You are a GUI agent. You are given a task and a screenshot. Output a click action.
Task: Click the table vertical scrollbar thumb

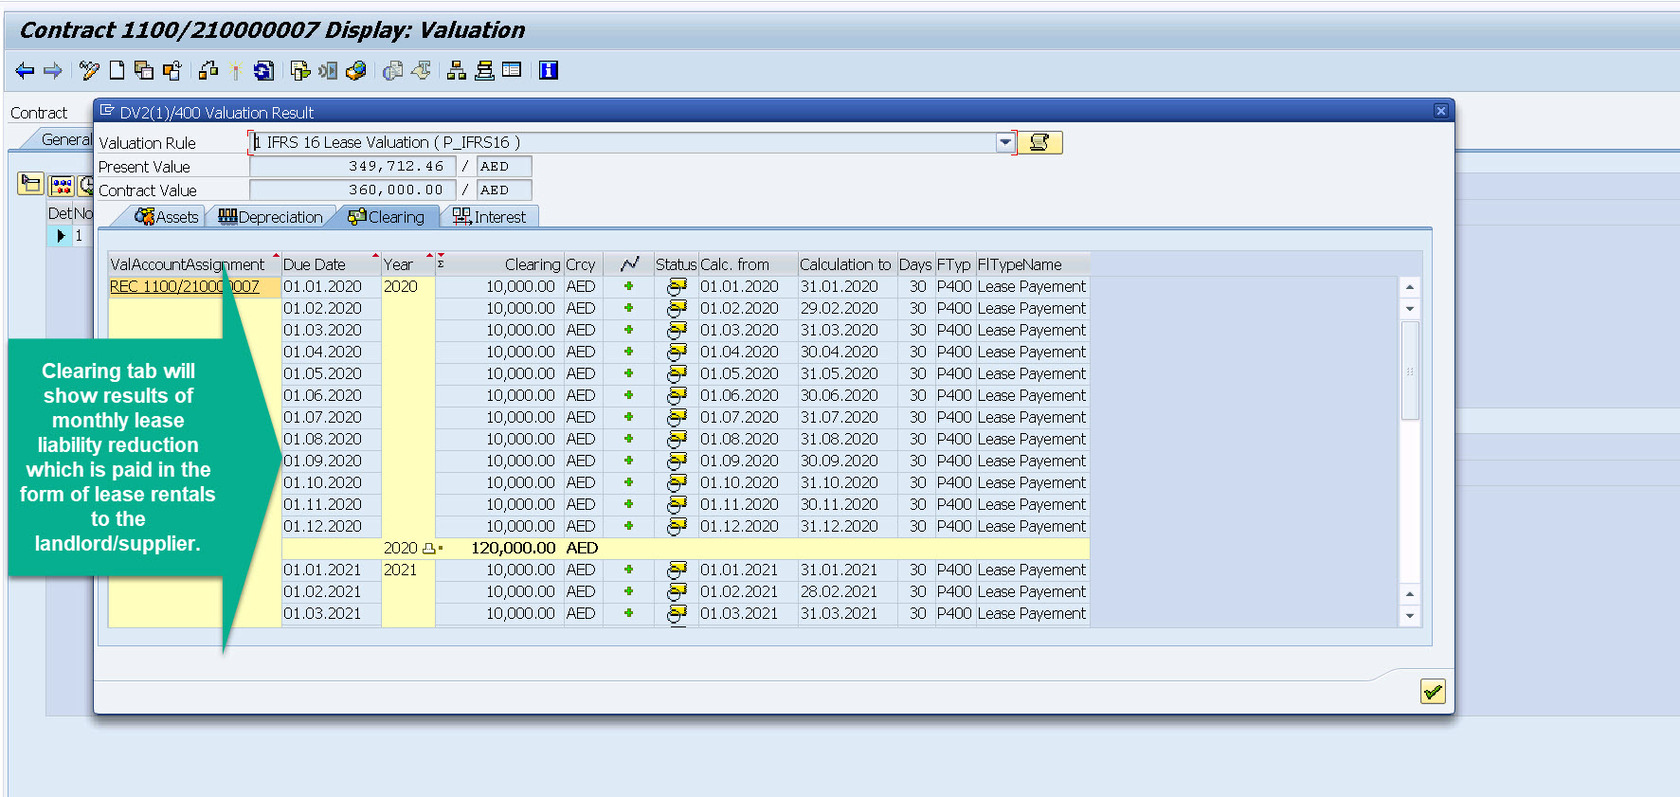tap(1410, 371)
